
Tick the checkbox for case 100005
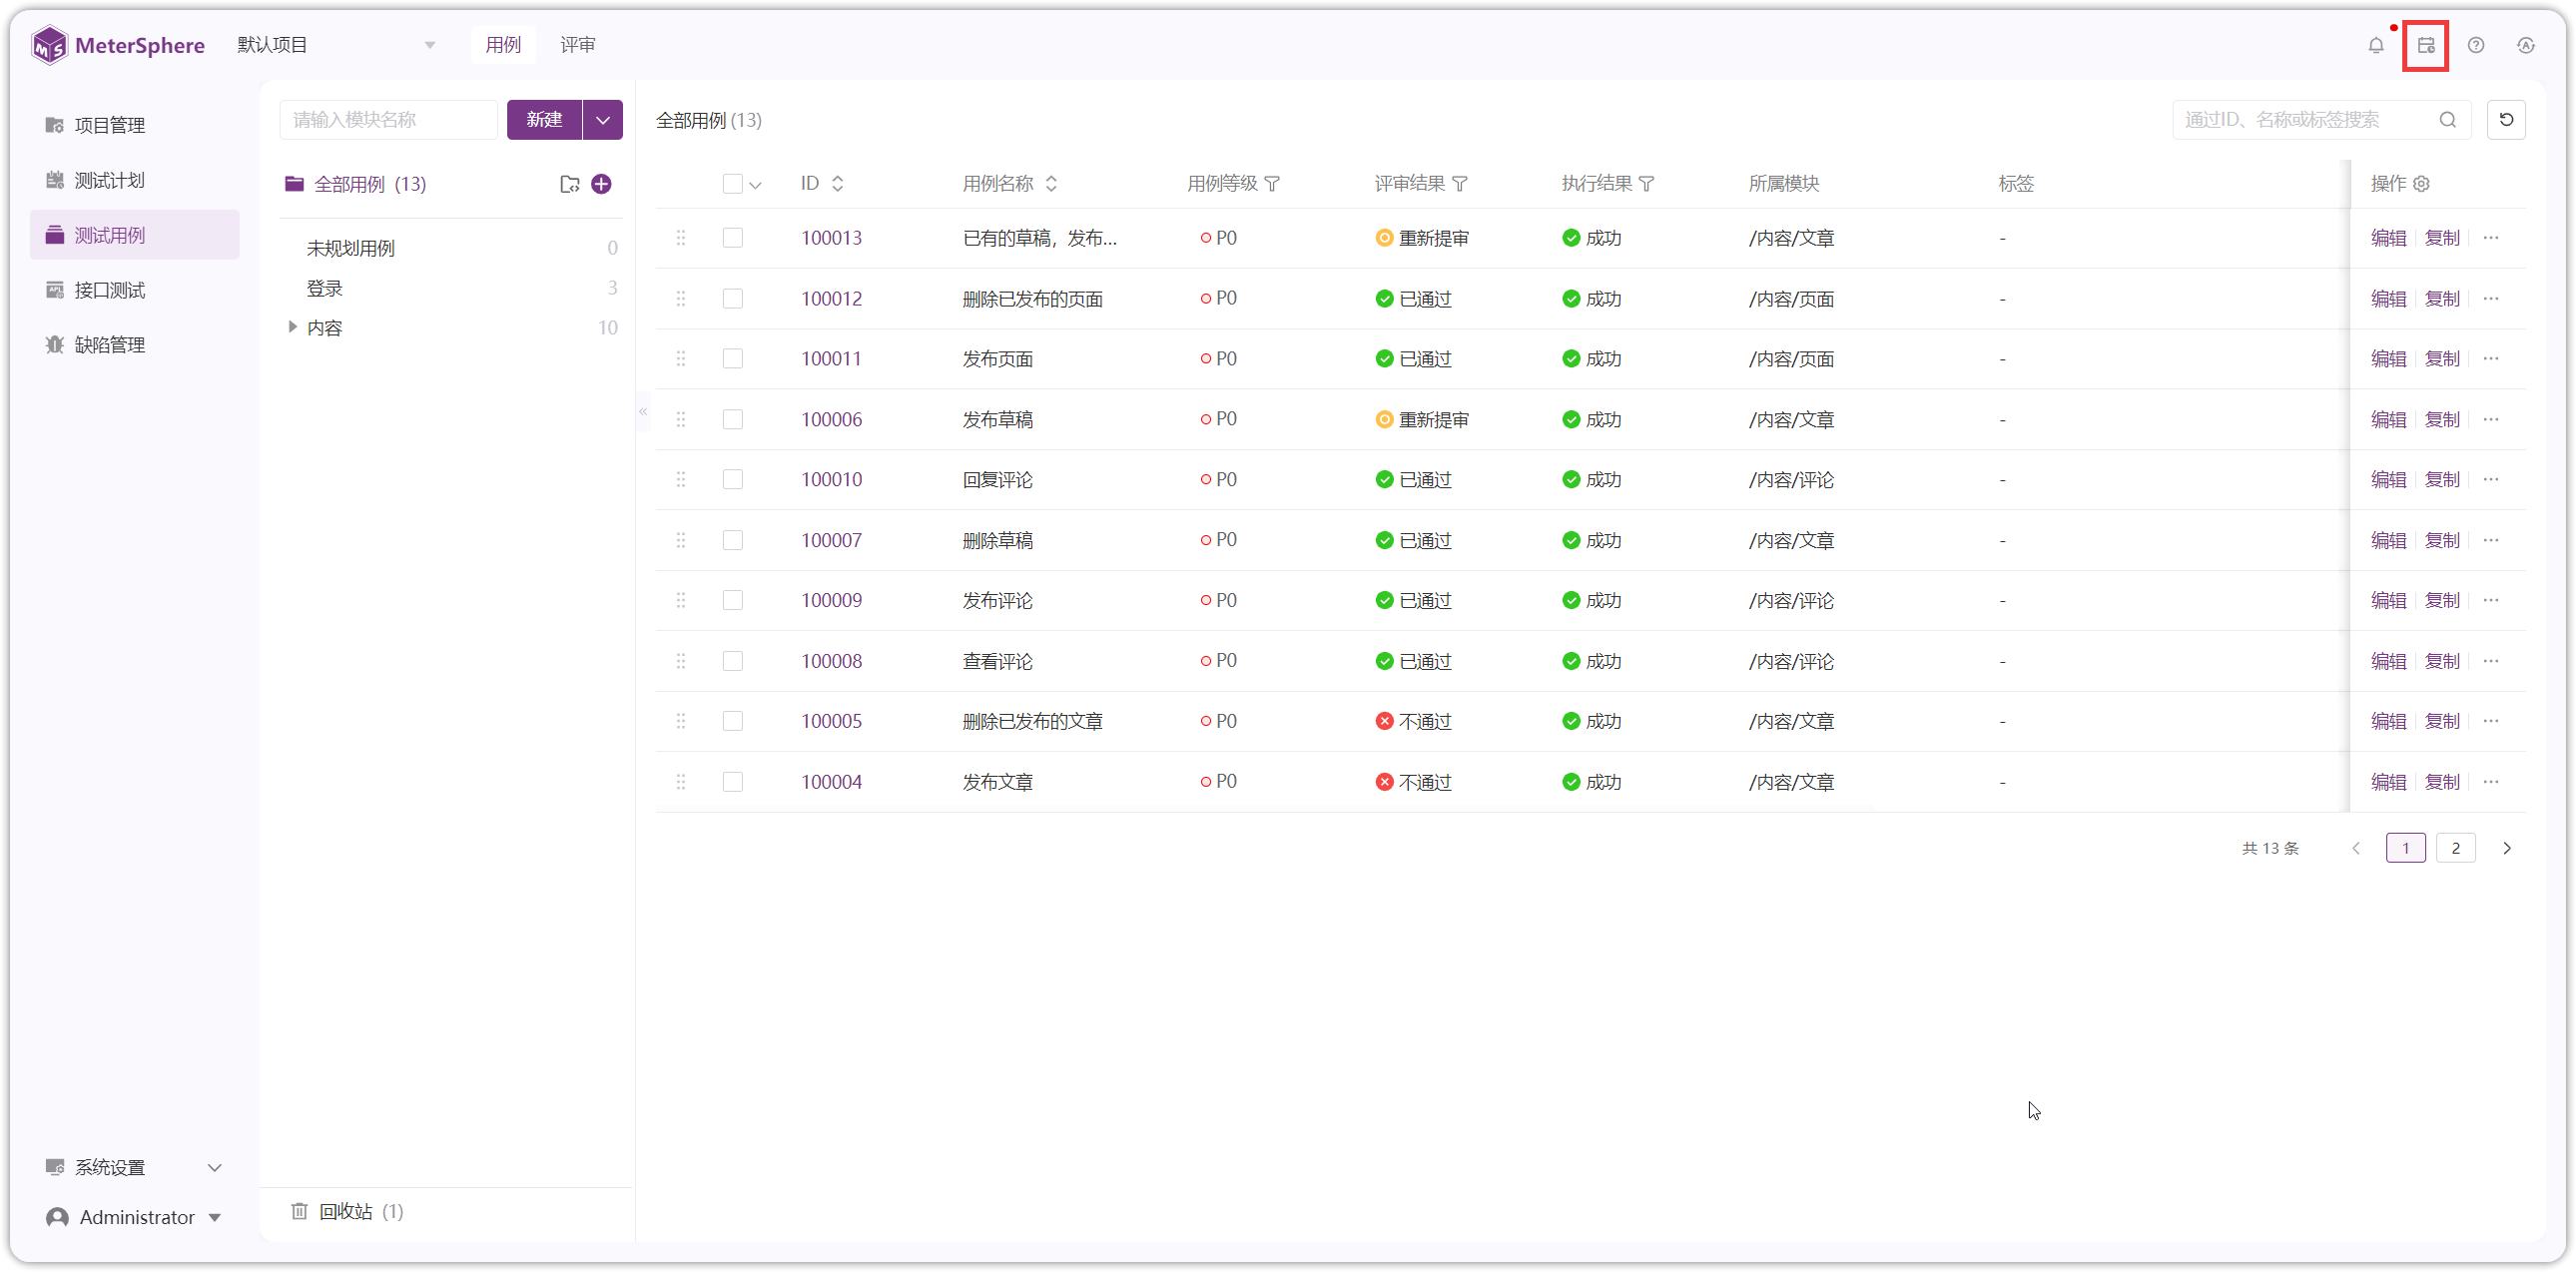(x=732, y=721)
